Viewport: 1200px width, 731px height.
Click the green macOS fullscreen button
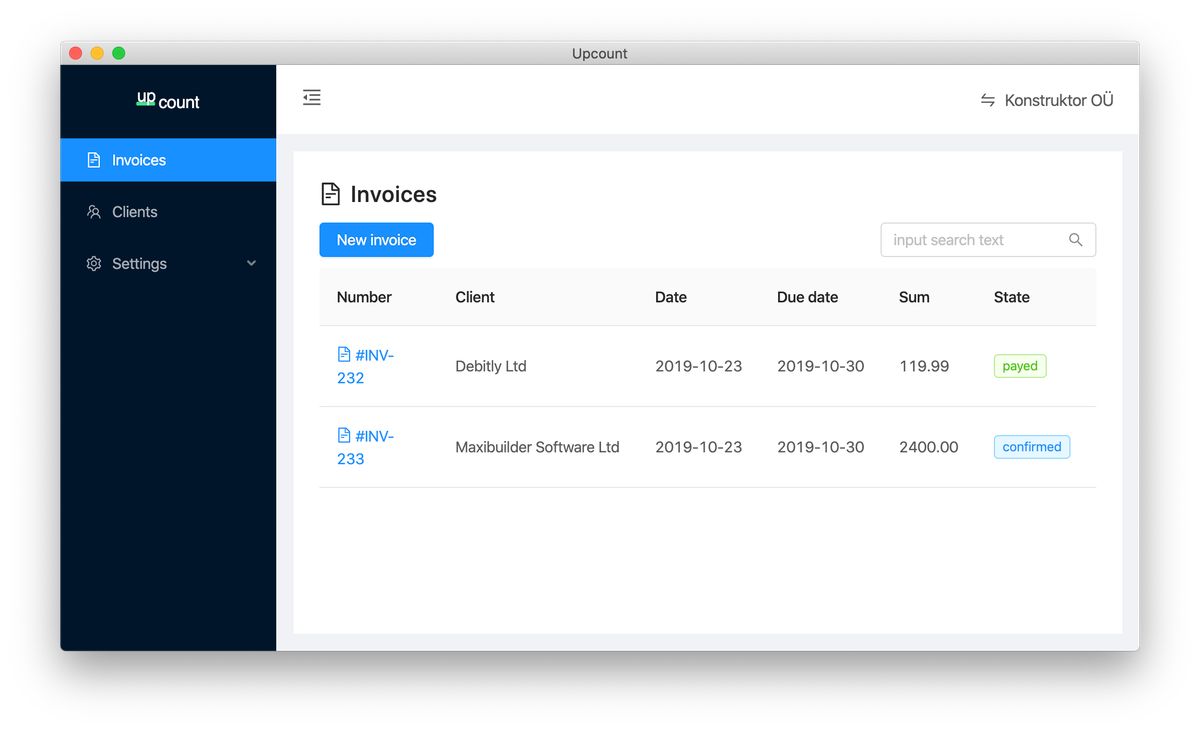point(119,53)
